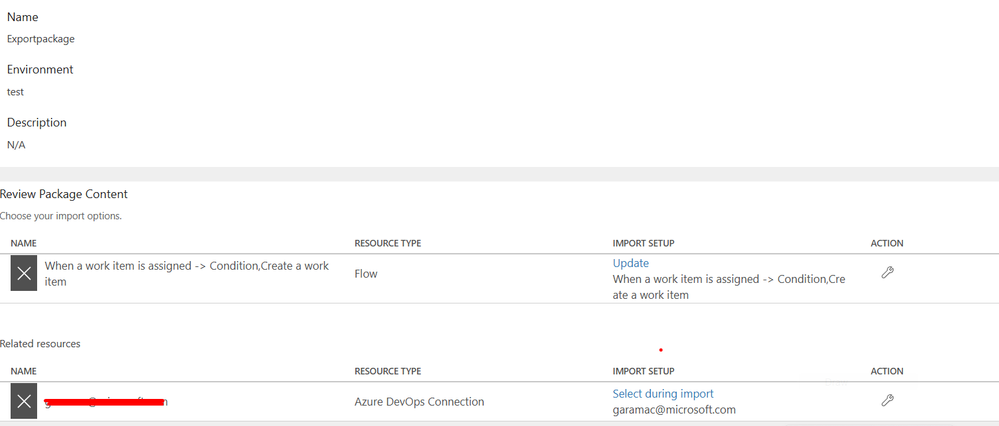This screenshot has height=426, width=999.
Task: Click the environment value 'test'
Action: tap(15, 92)
